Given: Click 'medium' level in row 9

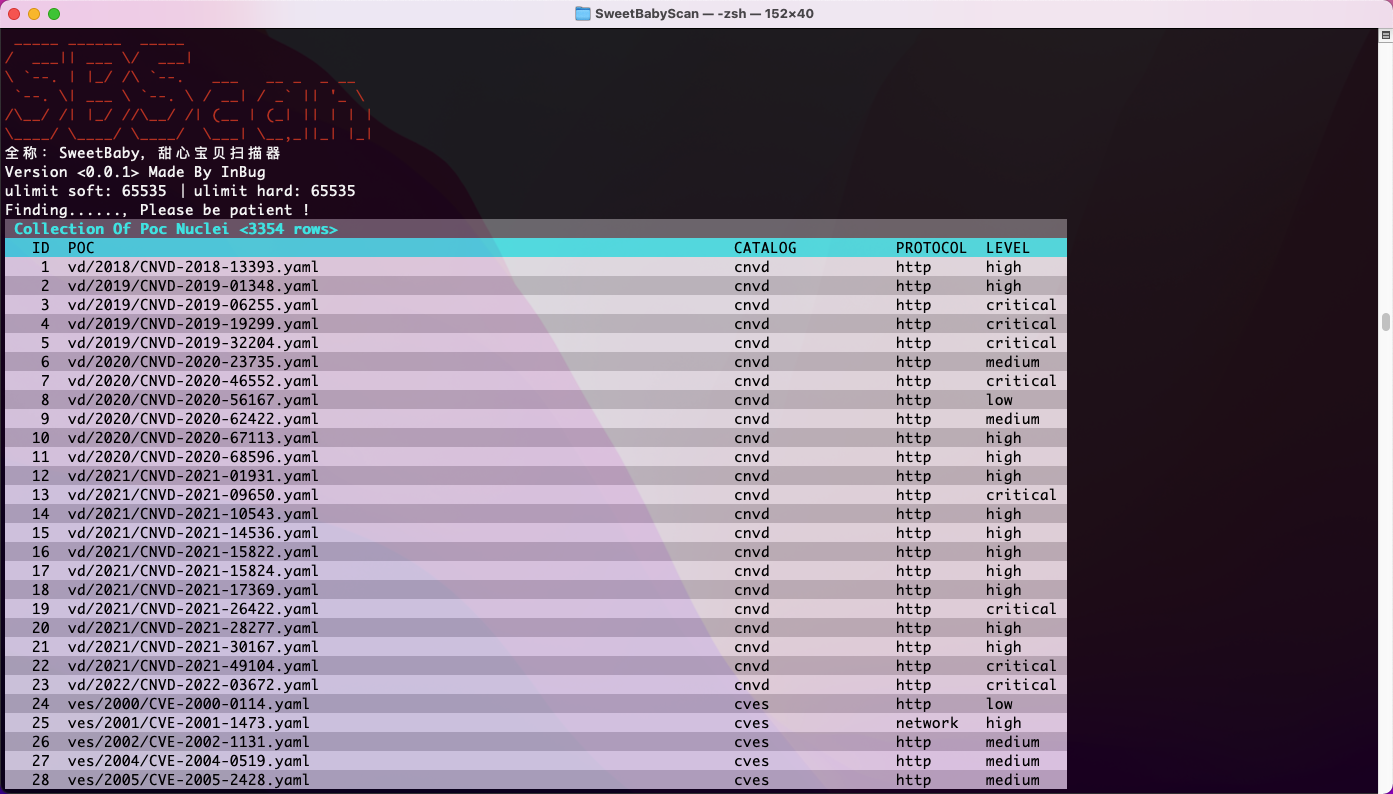Looking at the screenshot, I should coord(1013,419).
